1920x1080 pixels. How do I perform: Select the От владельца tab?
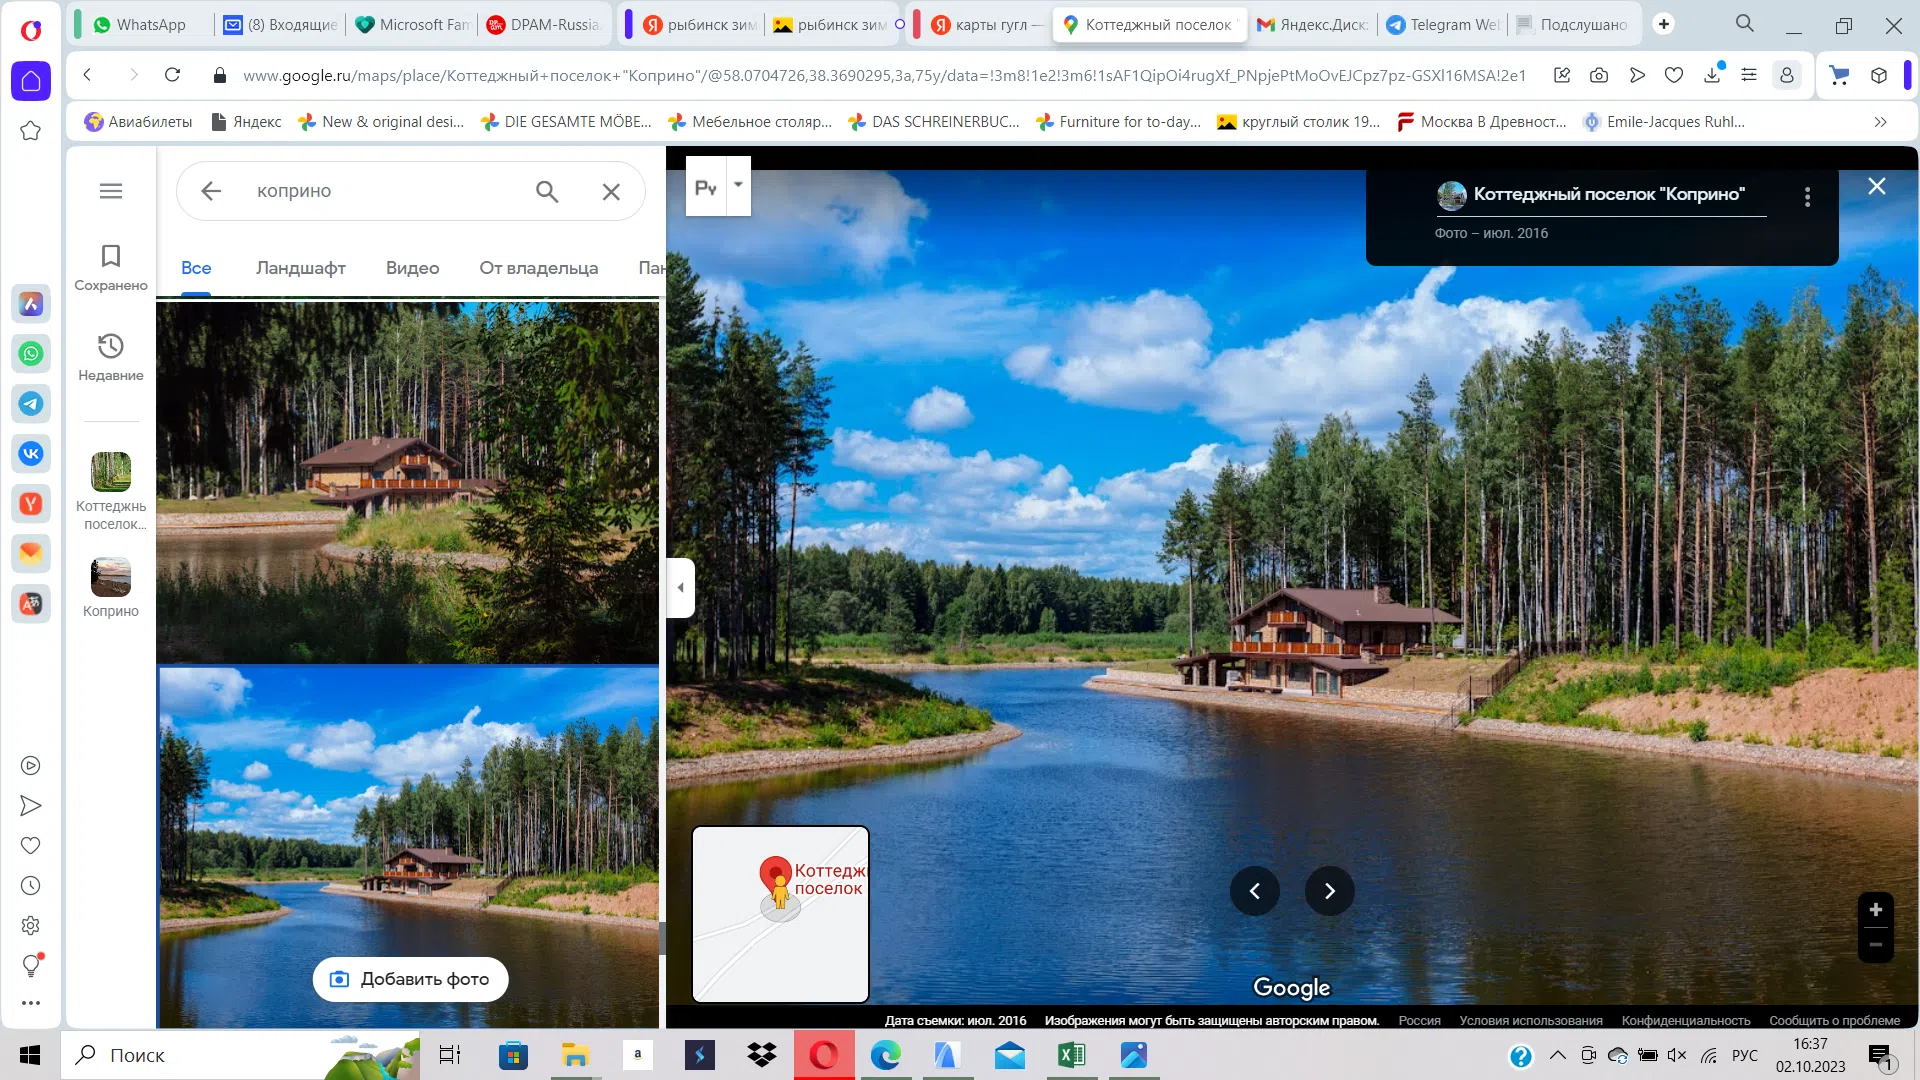click(x=539, y=268)
